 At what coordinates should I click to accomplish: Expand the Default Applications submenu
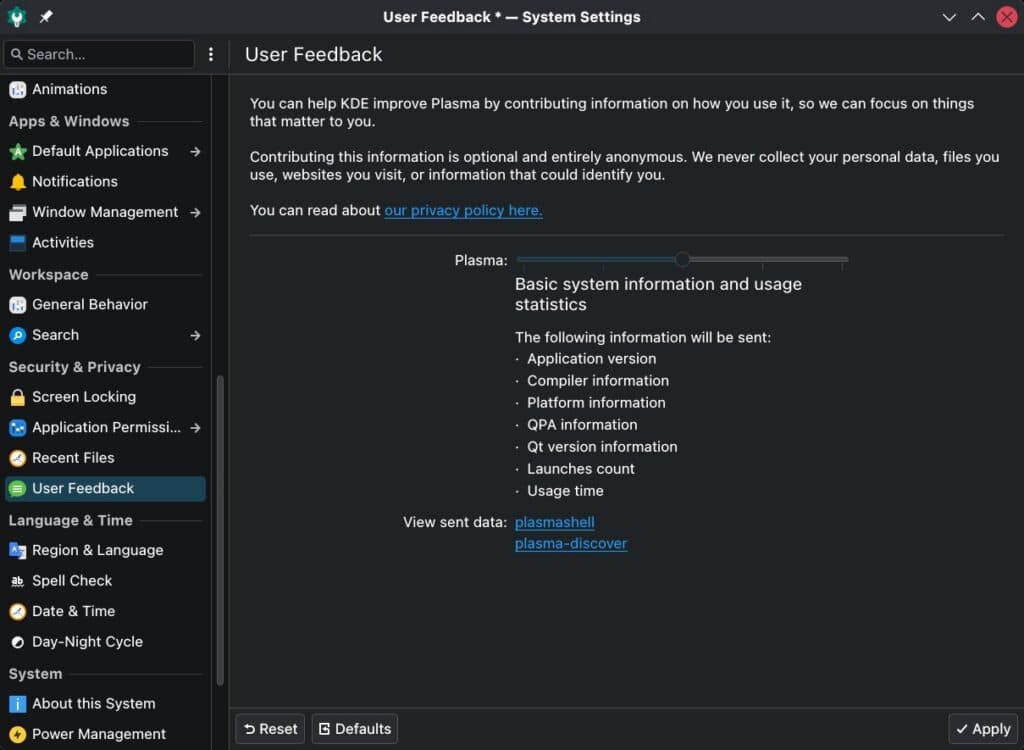tap(195, 151)
